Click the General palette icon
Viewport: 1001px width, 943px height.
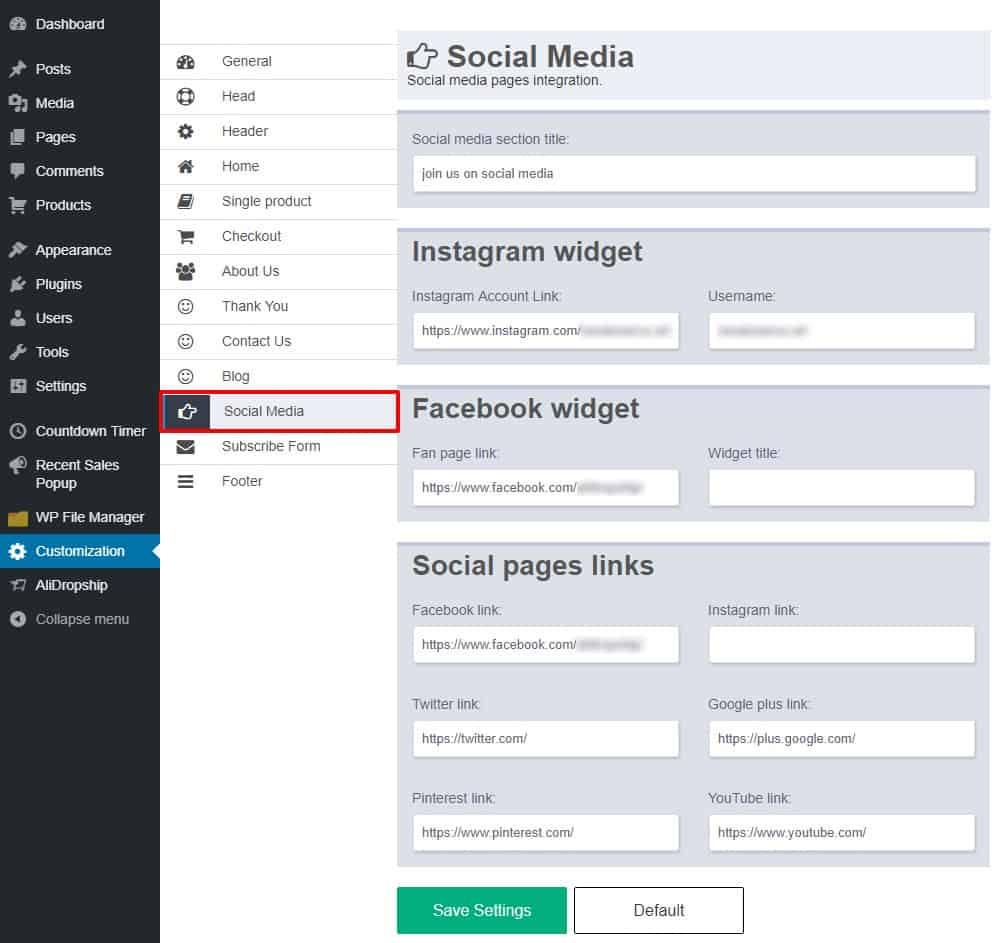pyautogui.click(x=186, y=62)
